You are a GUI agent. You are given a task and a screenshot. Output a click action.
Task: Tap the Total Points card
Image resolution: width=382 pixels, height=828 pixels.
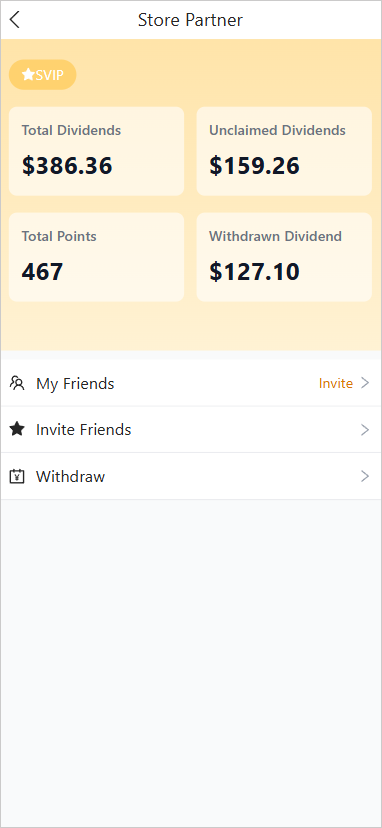(97, 257)
